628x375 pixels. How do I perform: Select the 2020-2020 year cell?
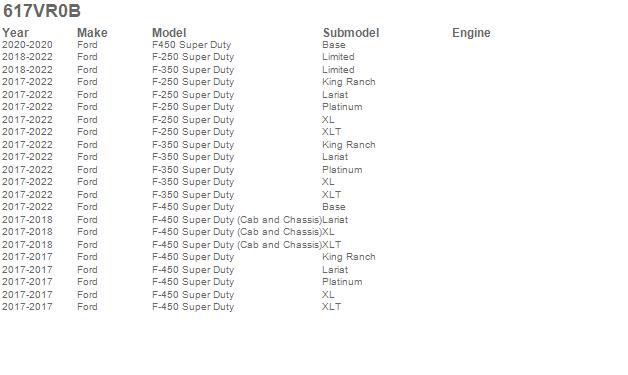(x=27, y=45)
